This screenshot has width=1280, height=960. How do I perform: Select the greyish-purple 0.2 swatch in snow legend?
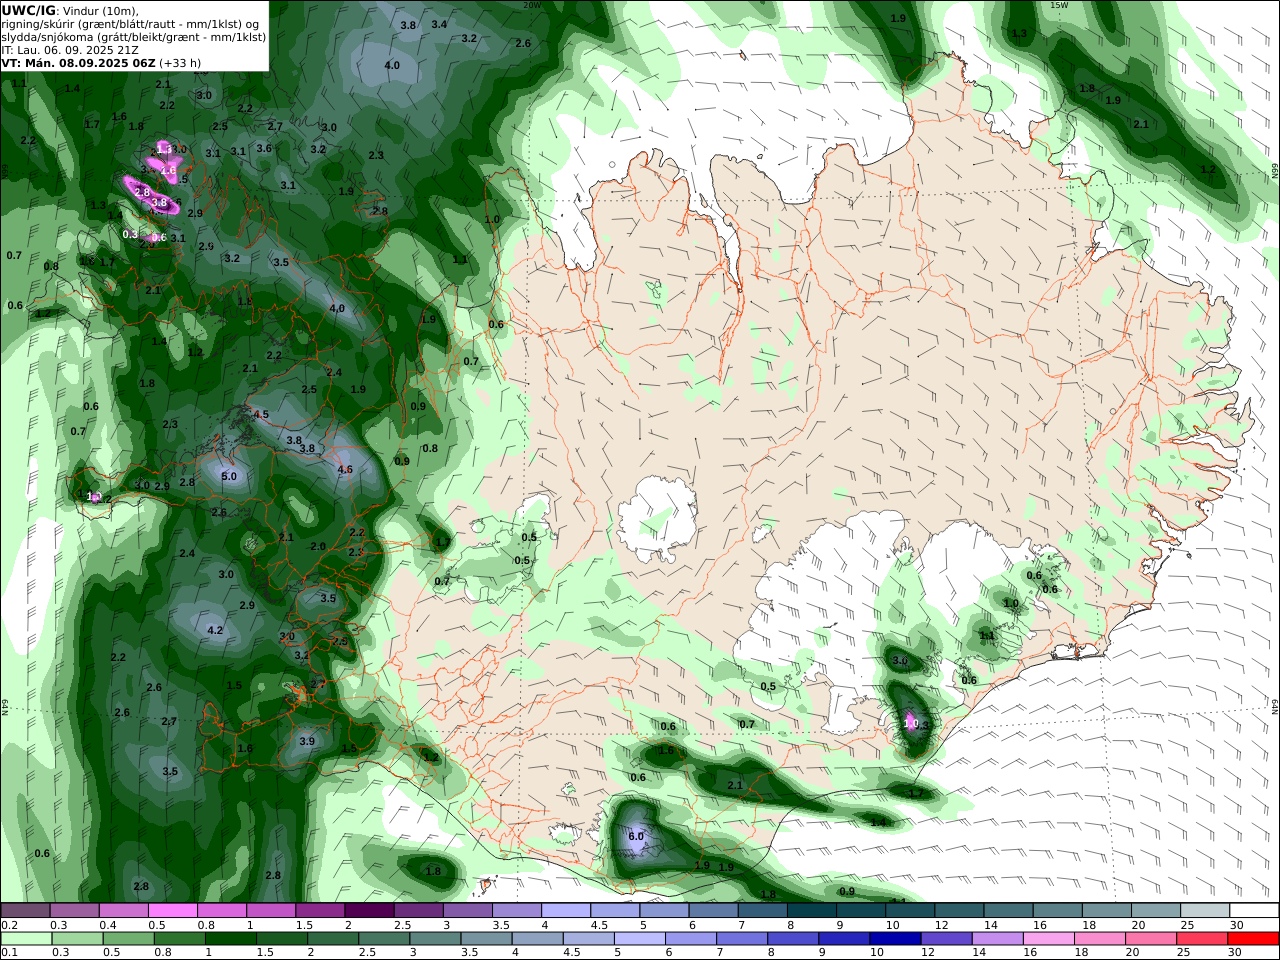tap(25, 911)
